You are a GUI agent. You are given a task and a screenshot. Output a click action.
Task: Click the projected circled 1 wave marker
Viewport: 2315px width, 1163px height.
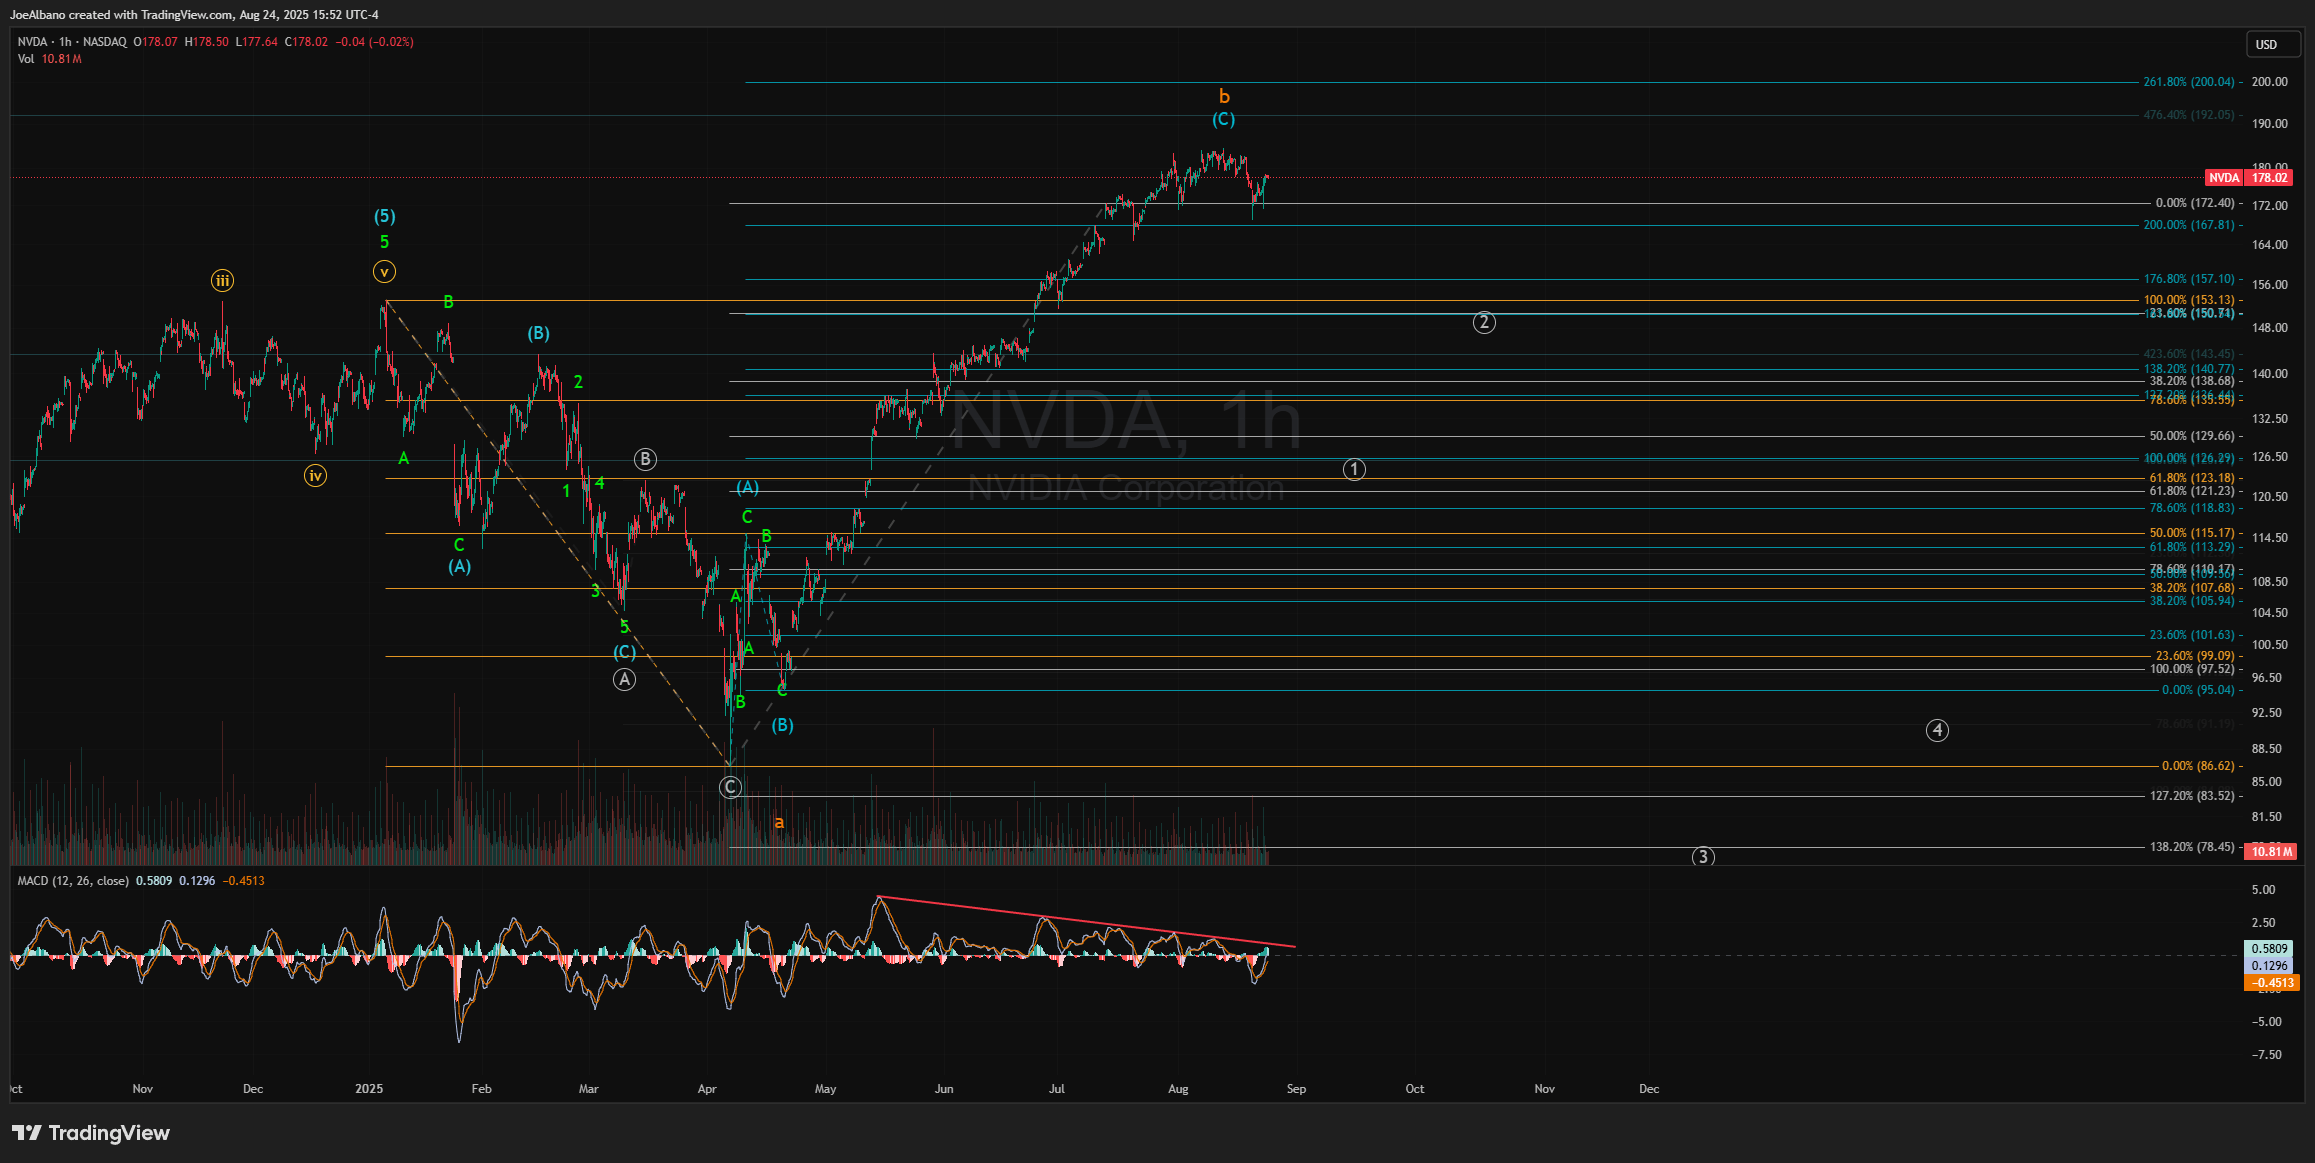[x=1354, y=470]
